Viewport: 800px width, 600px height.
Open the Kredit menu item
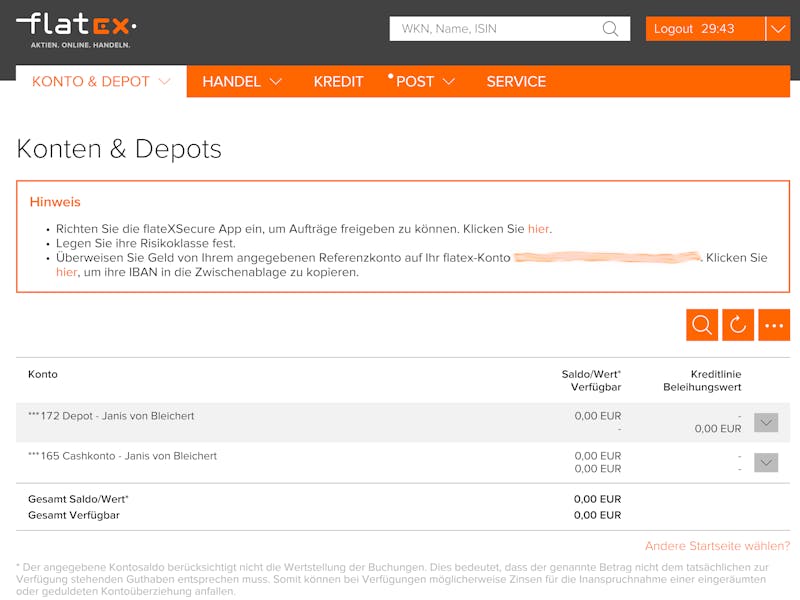(338, 81)
